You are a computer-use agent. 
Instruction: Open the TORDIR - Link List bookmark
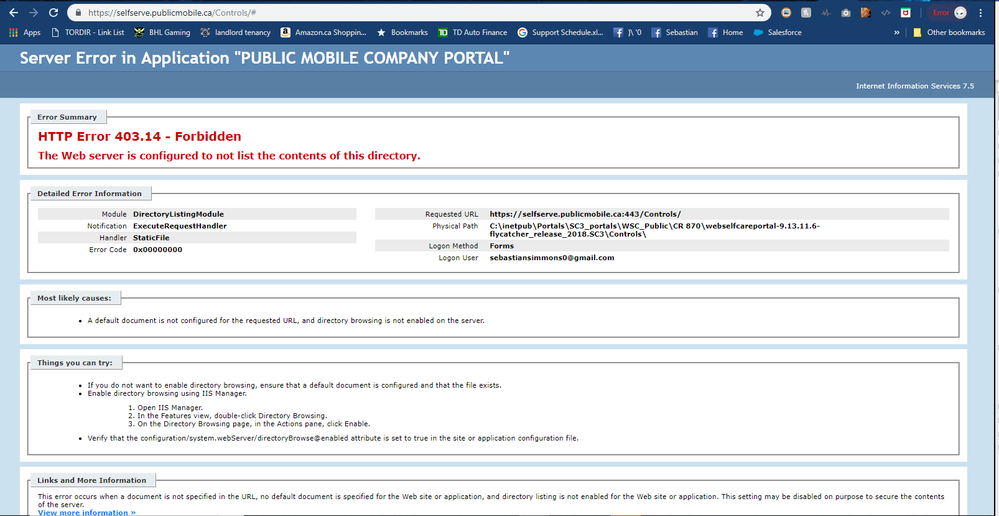click(x=87, y=32)
